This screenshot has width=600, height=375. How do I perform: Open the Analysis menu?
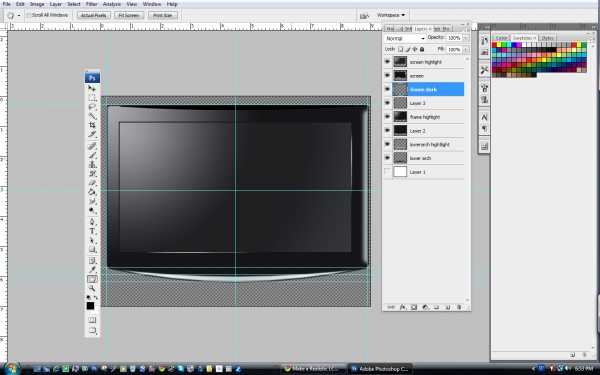[x=112, y=4]
